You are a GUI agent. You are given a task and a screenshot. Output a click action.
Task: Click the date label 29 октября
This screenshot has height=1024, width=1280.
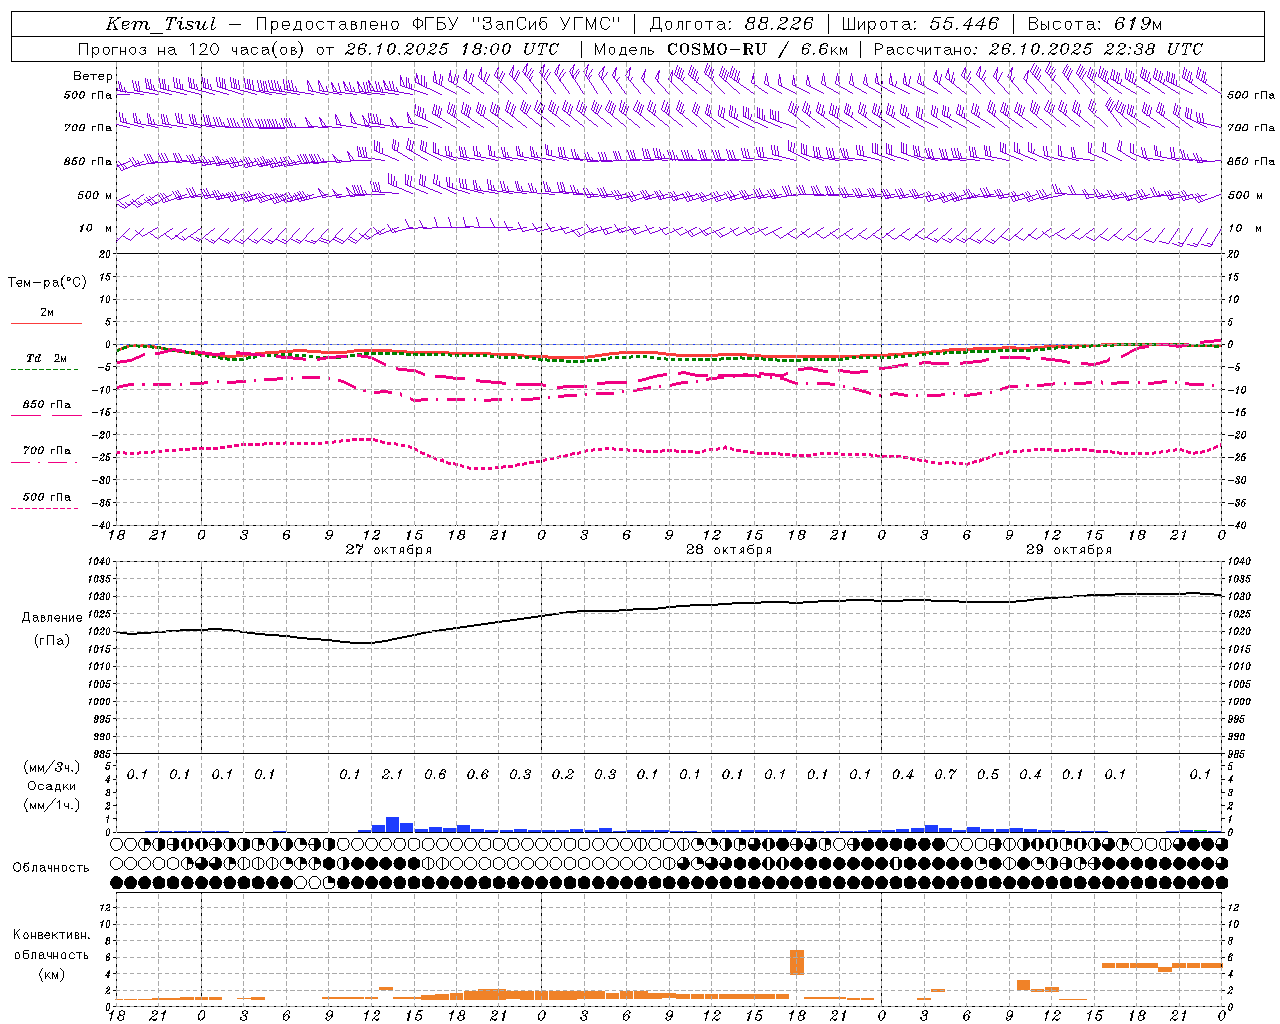point(1069,549)
